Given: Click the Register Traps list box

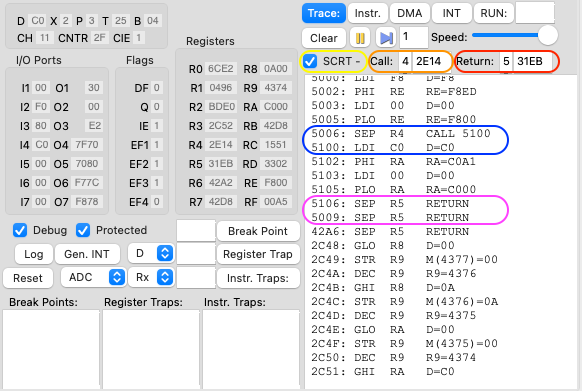Looking at the screenshot, I should click(x=151, y=349).
